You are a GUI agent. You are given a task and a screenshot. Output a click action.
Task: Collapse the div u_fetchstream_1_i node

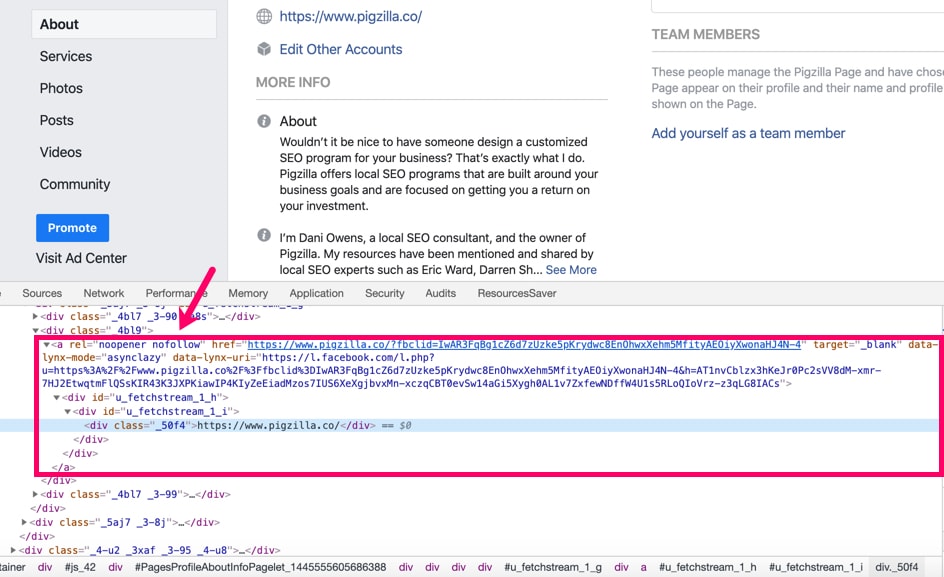tap(67, 411)
